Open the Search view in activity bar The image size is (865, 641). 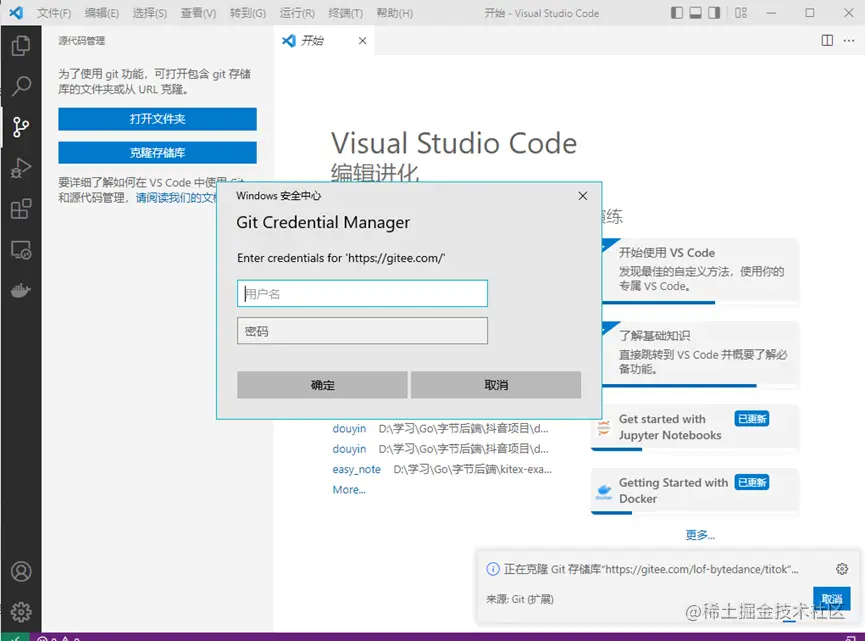tap(21, 86)
